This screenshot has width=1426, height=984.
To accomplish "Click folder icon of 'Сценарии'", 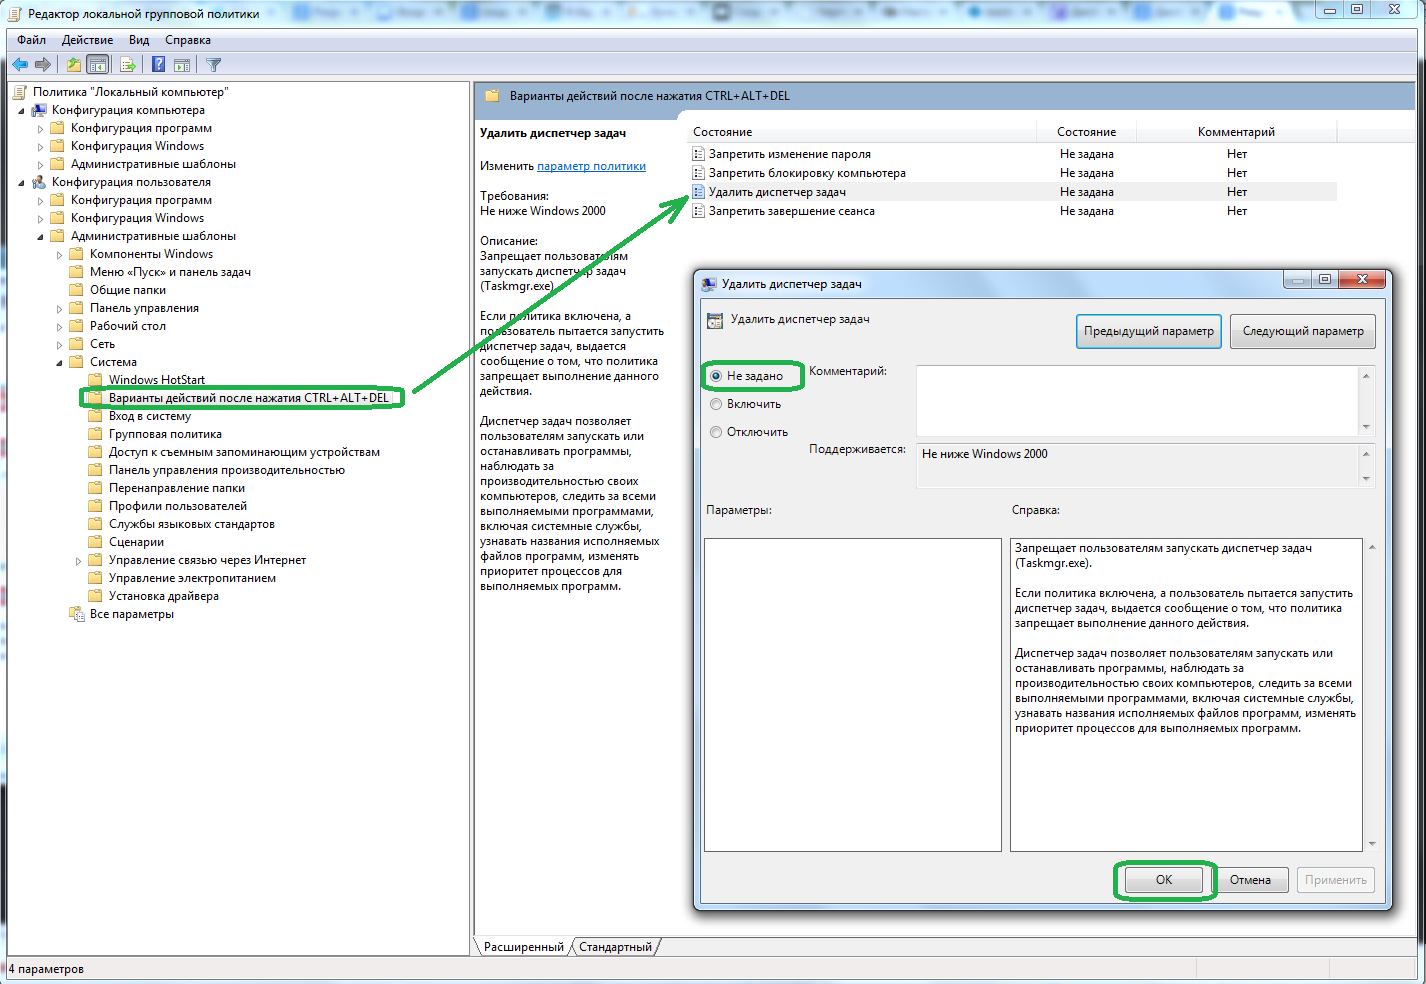I will coord(95,542).
